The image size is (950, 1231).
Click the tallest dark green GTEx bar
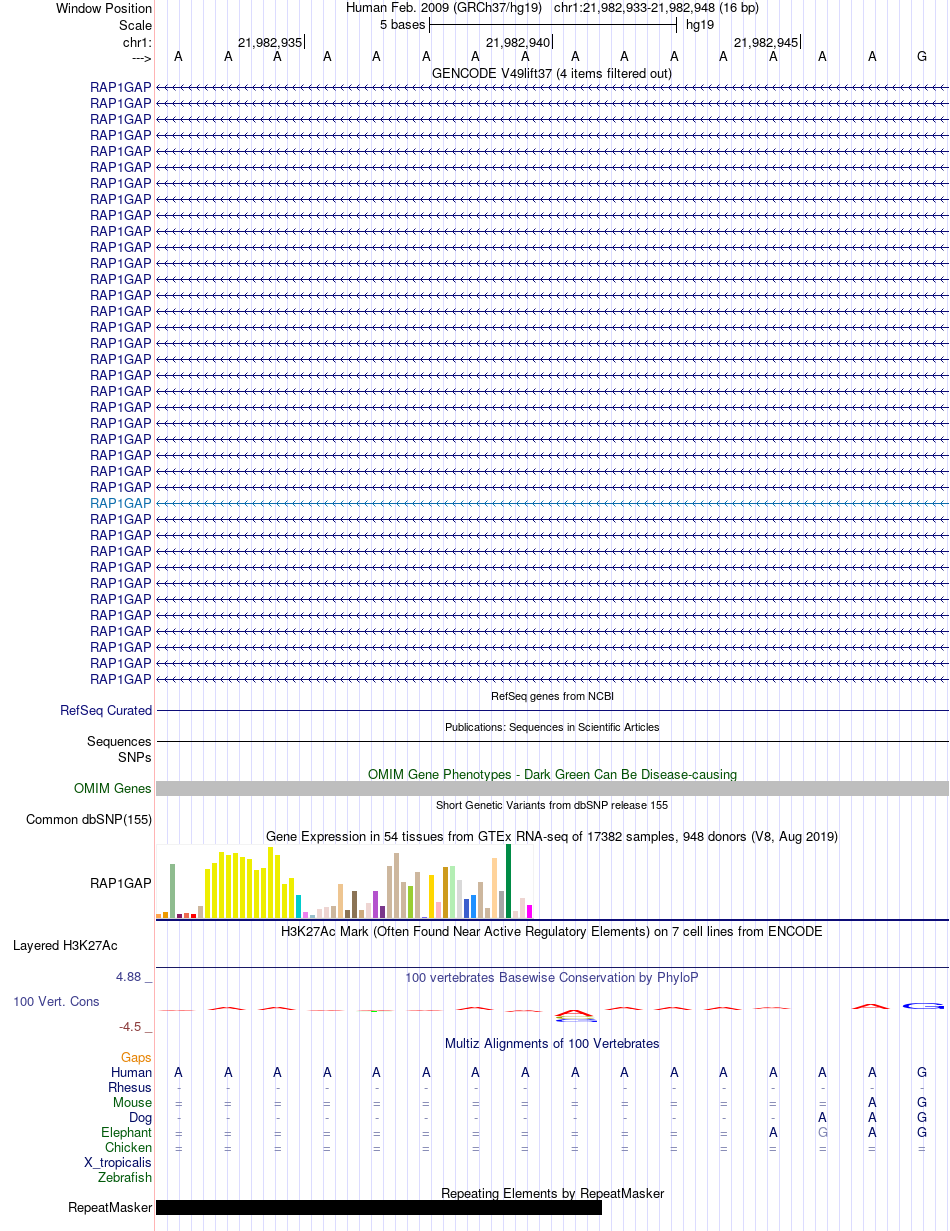[509, 881]
